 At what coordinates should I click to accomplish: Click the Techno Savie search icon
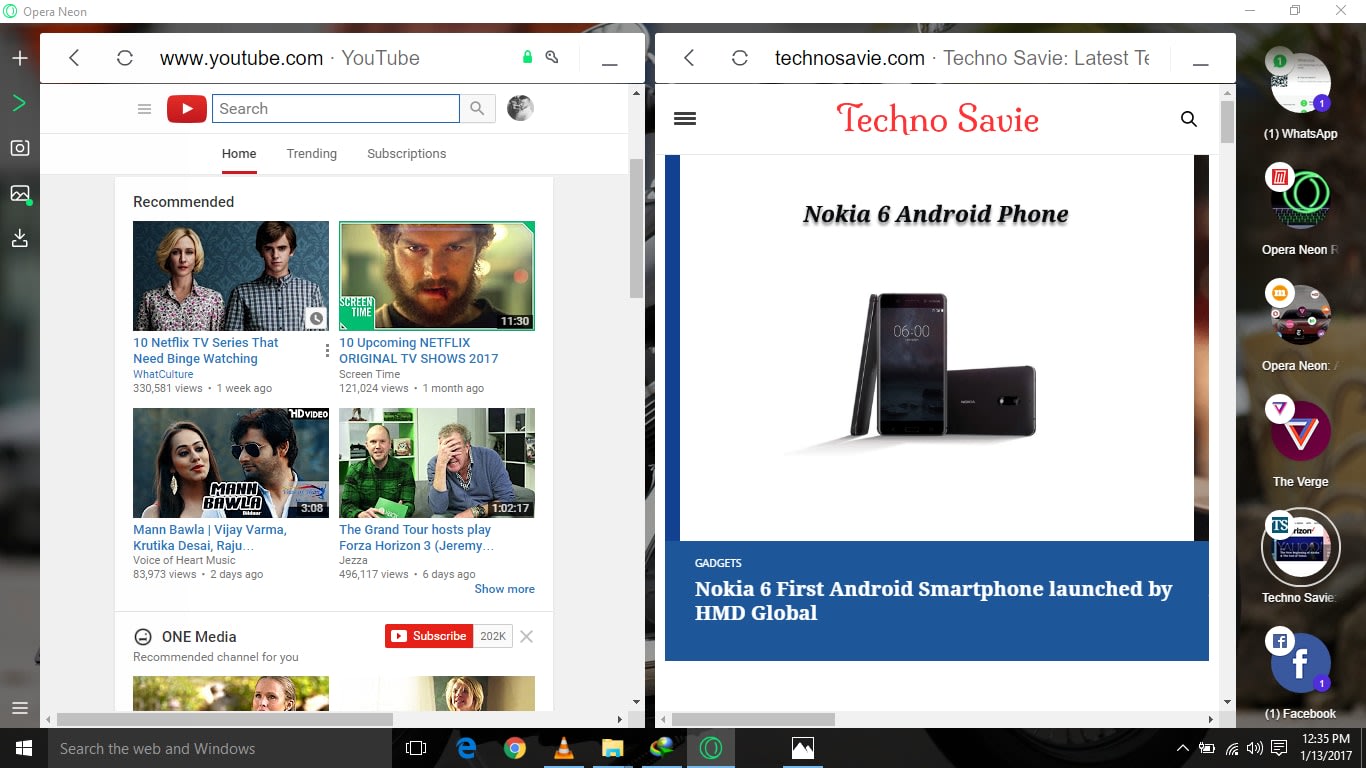[1189, 119]
